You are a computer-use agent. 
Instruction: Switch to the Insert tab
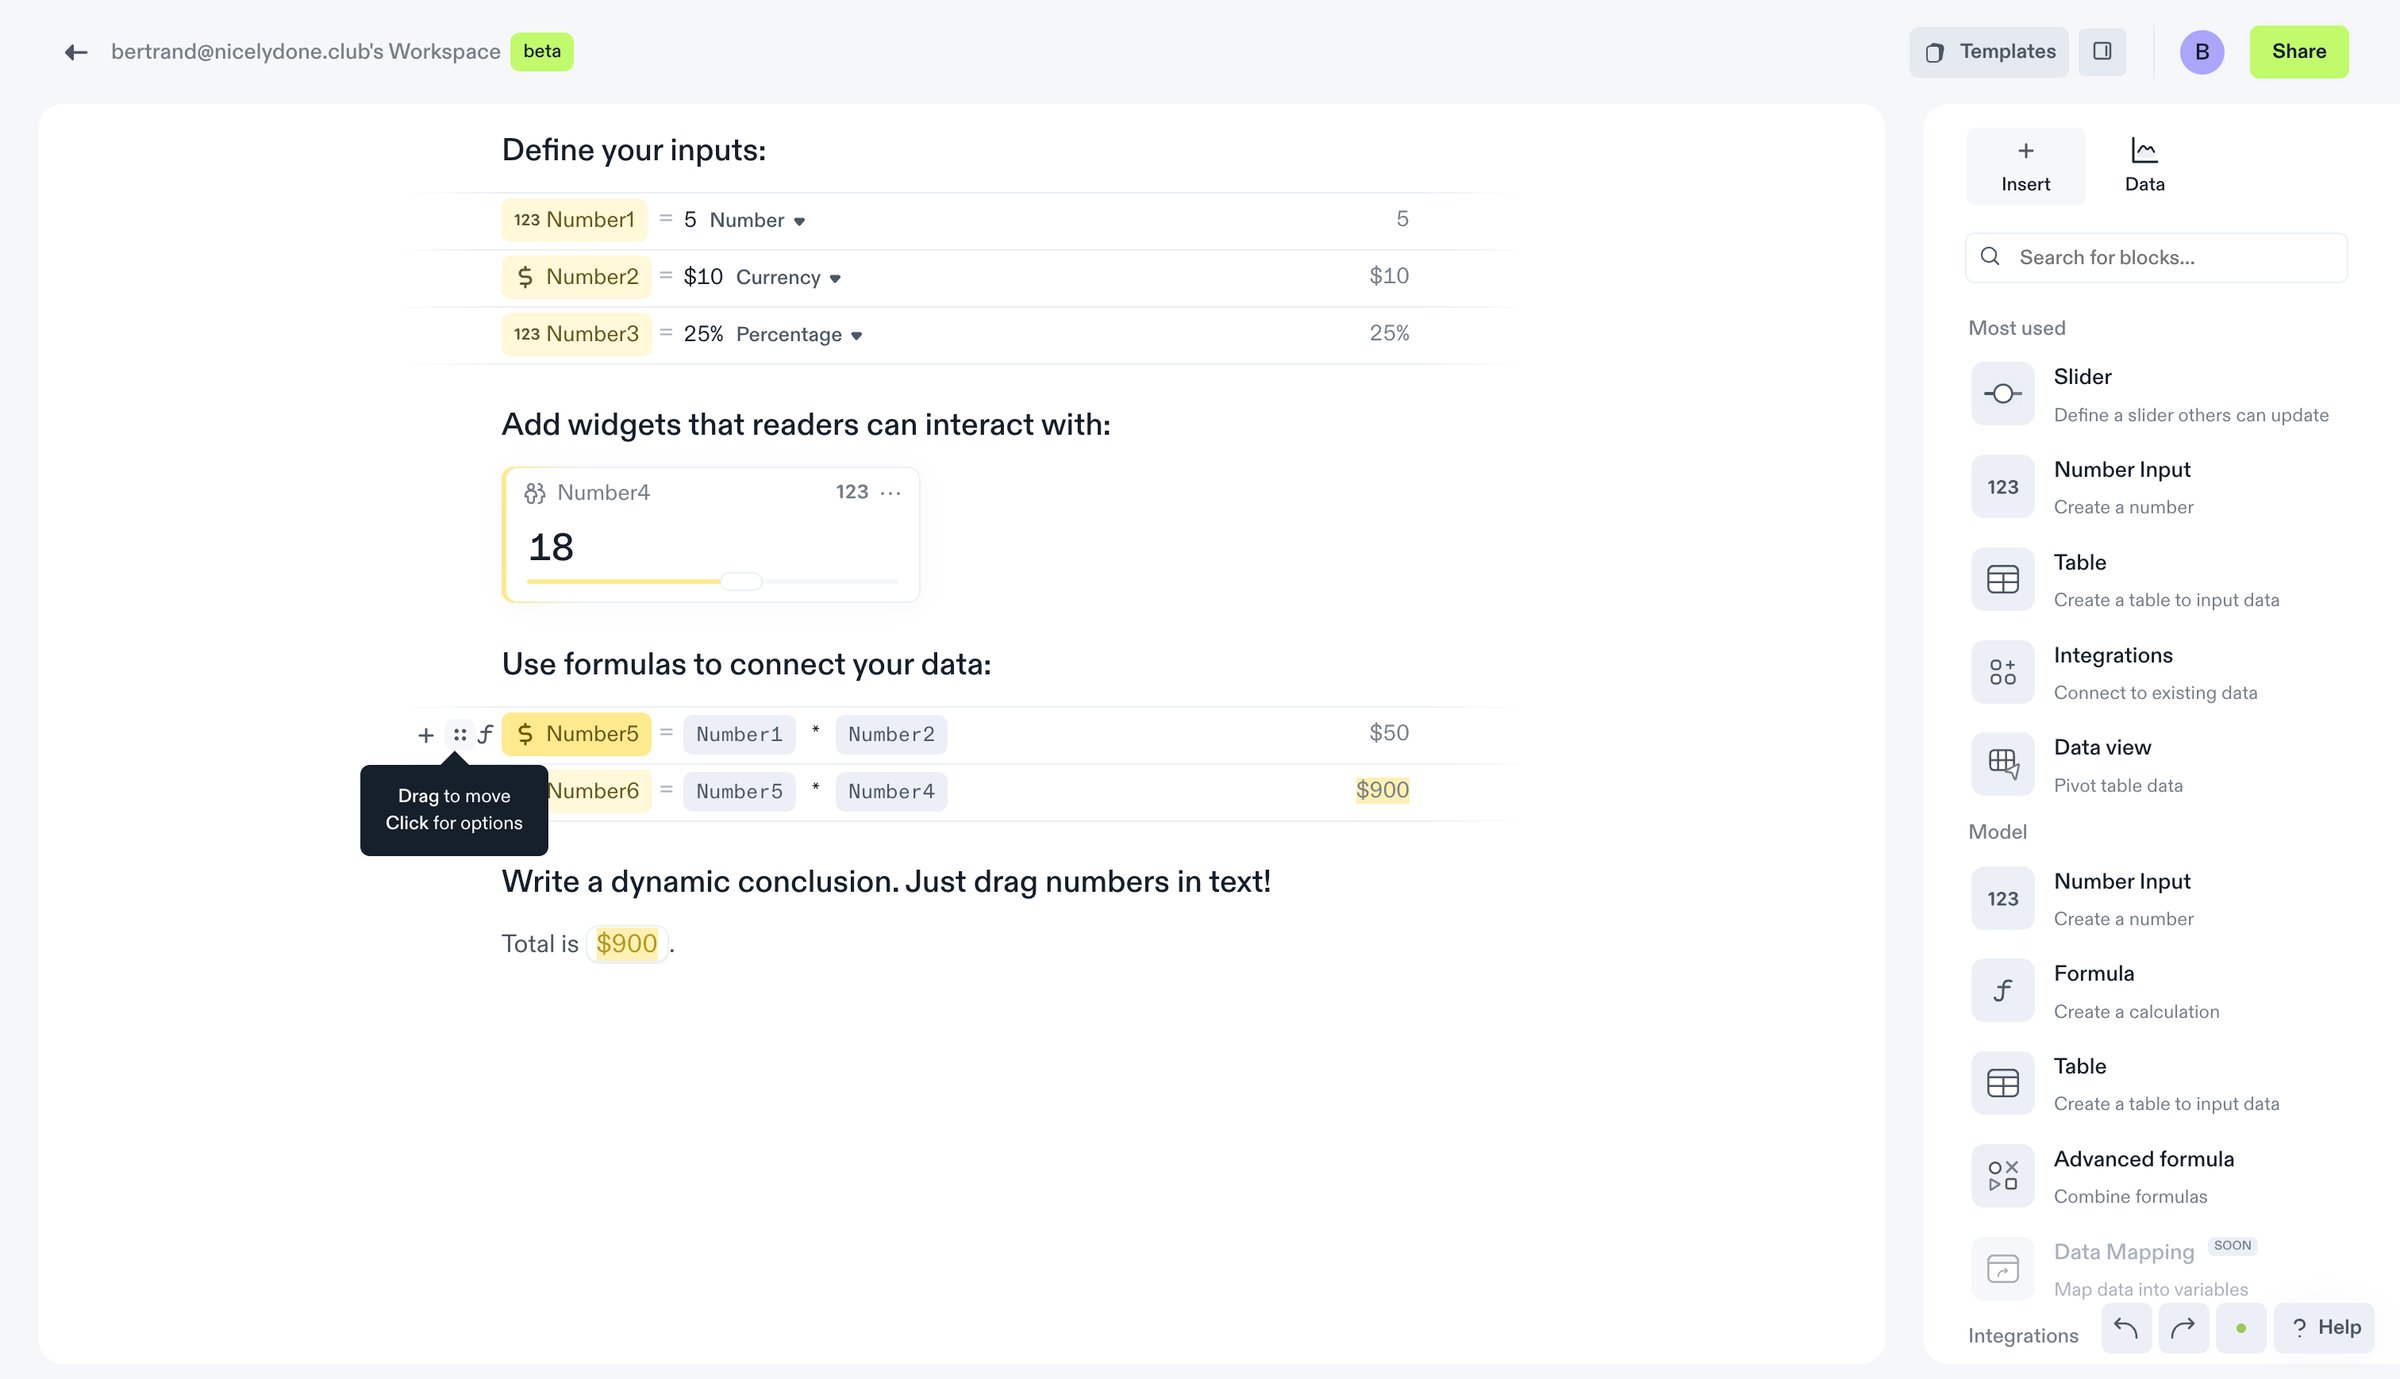tap(2025, 167)
